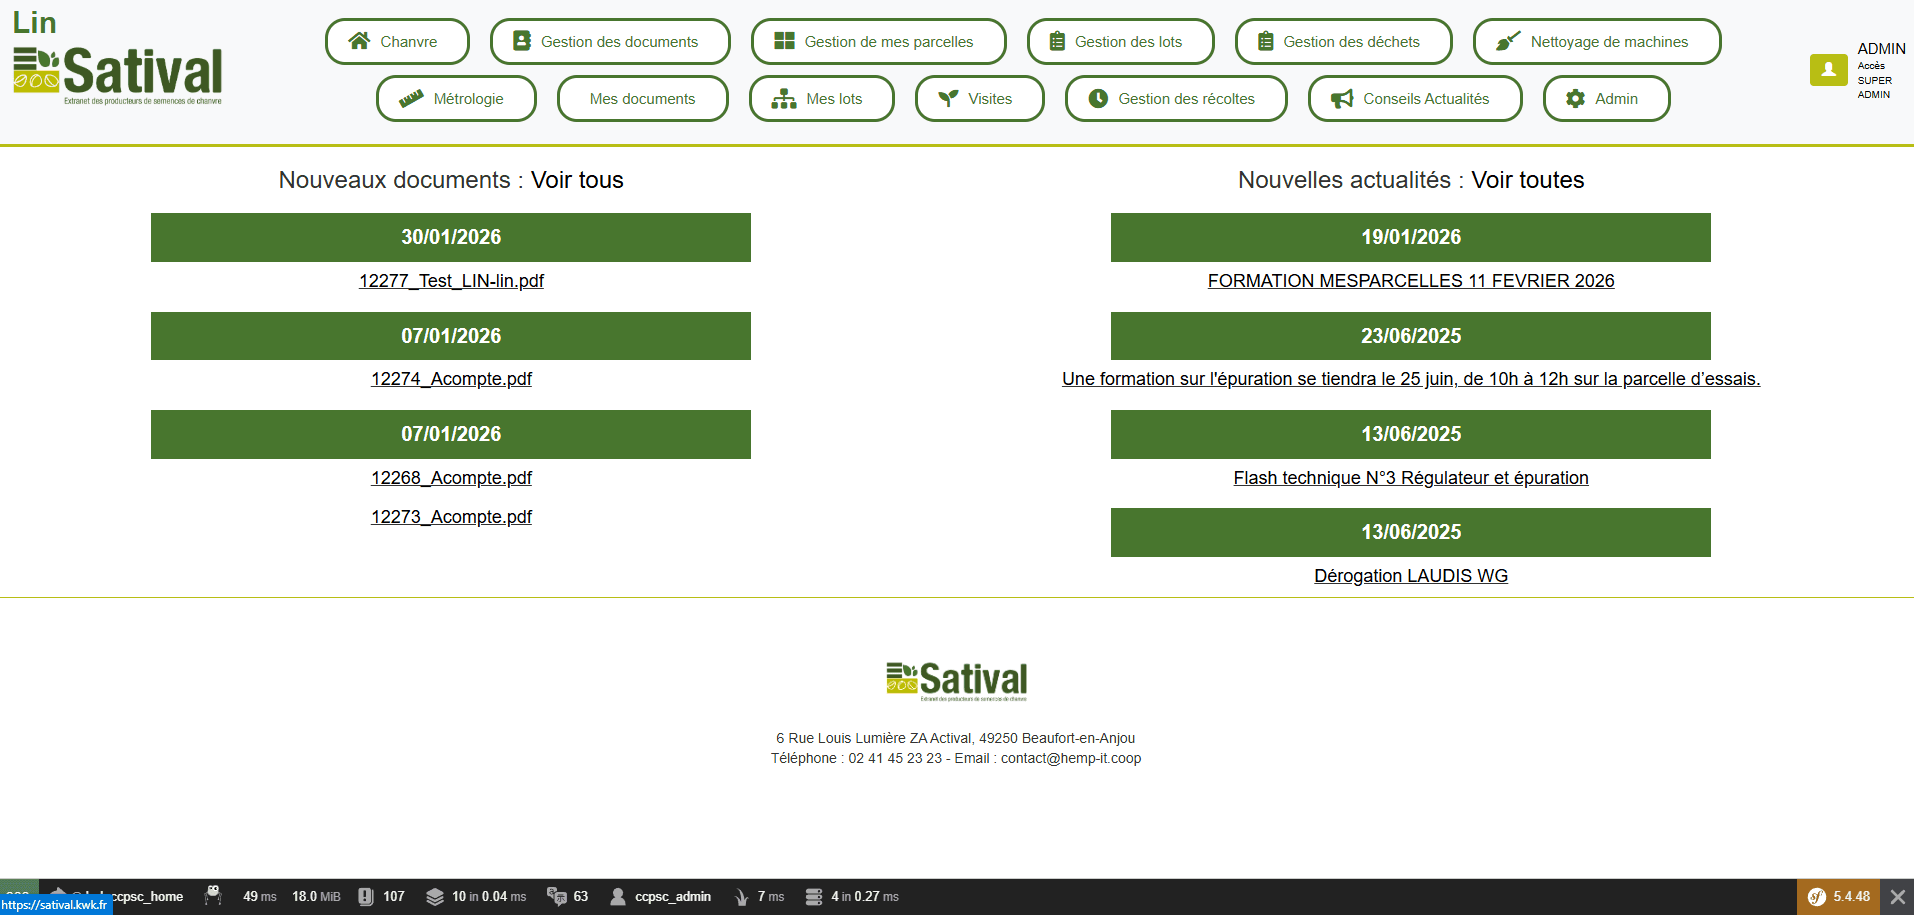The image size is (1914, 915).
Task: Open Mes lots page
Action: (821, 98)
